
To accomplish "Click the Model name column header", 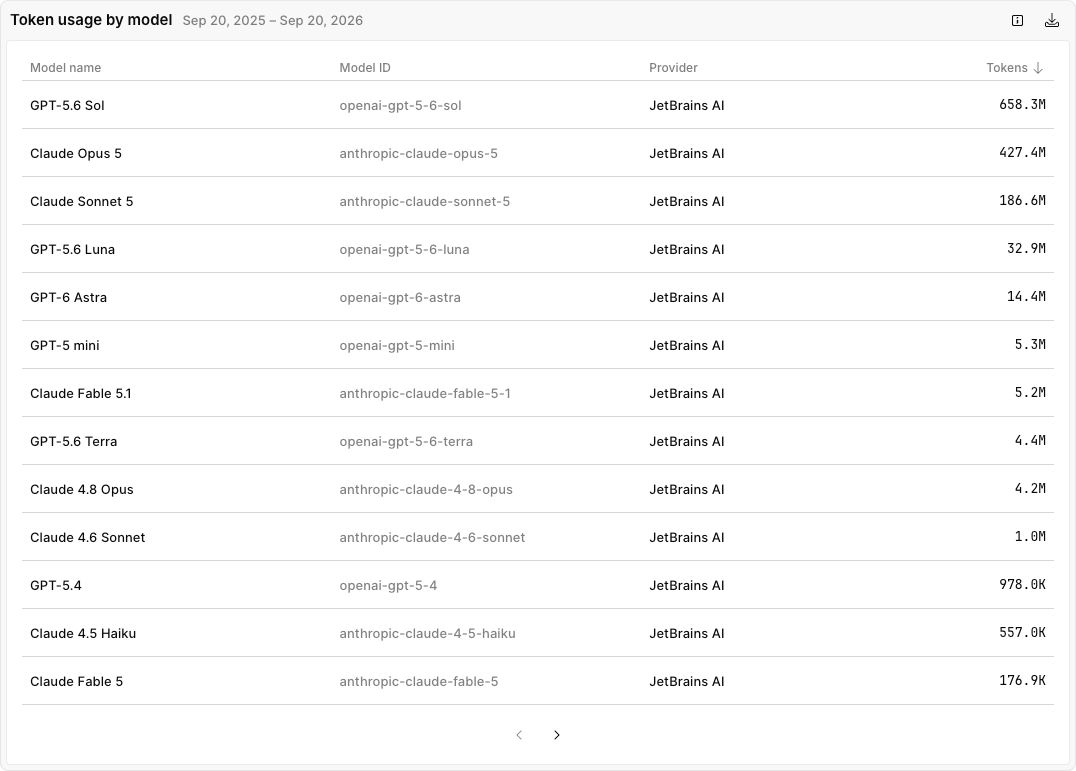I will [x=65, y=68].
